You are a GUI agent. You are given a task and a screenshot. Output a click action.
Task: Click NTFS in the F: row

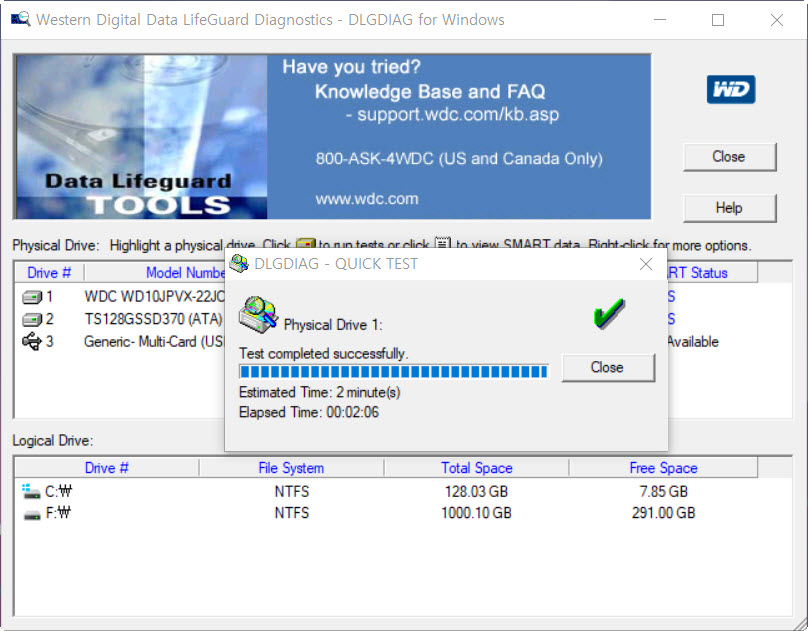click(292, 513)
